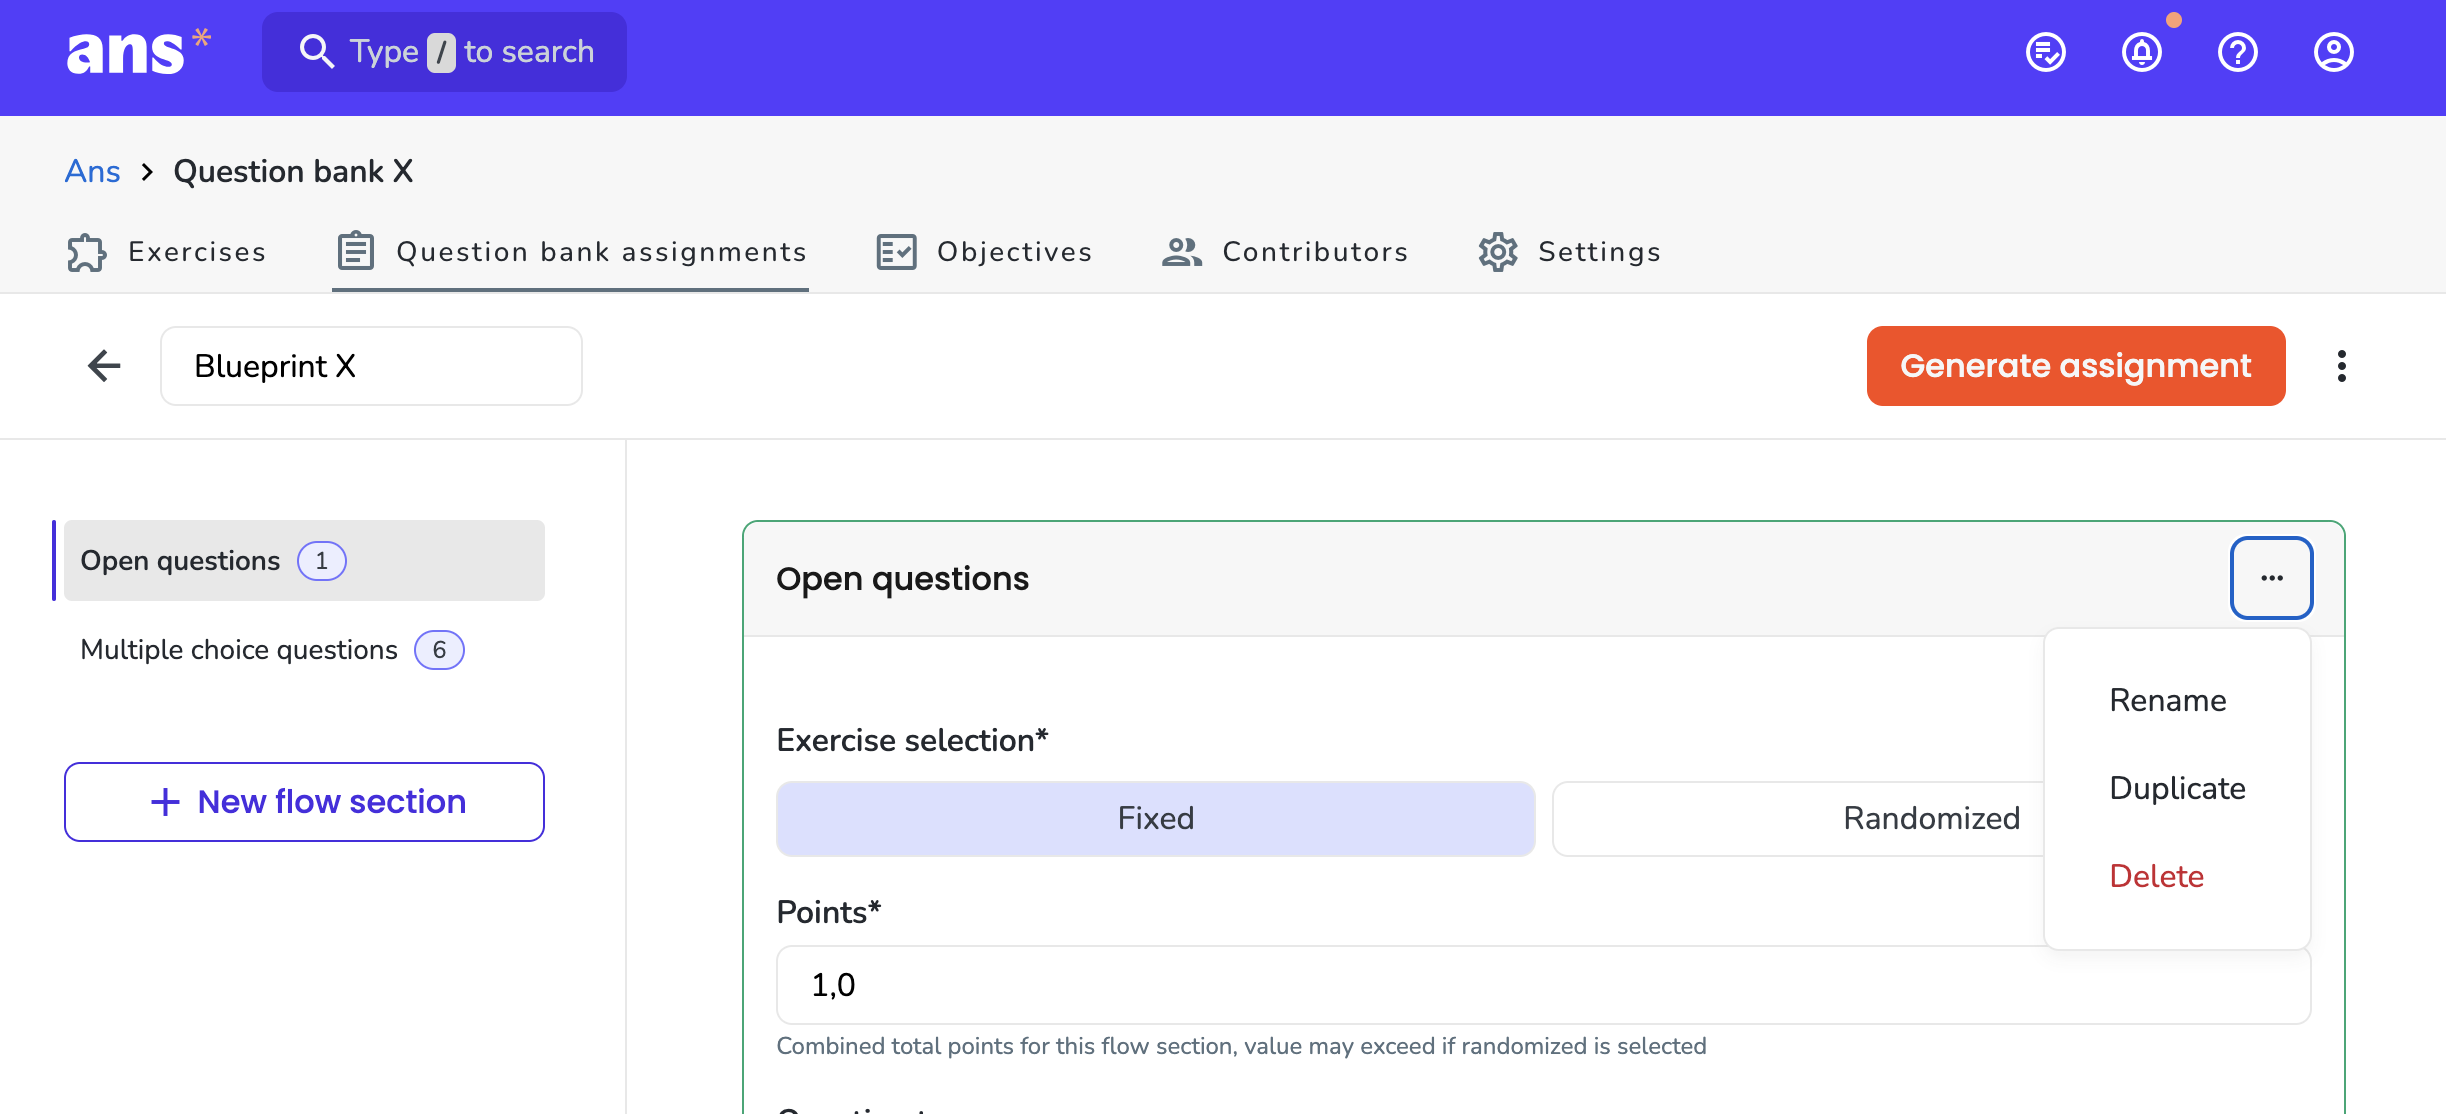Choose Rename from the section menu
Viewport: 2446px width, 1114px height.
(x=2167, y=700)
